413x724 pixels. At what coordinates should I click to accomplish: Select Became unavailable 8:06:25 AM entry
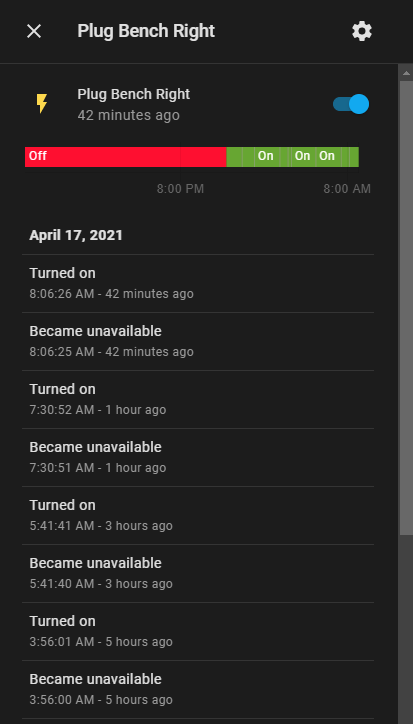pos(198,342)
